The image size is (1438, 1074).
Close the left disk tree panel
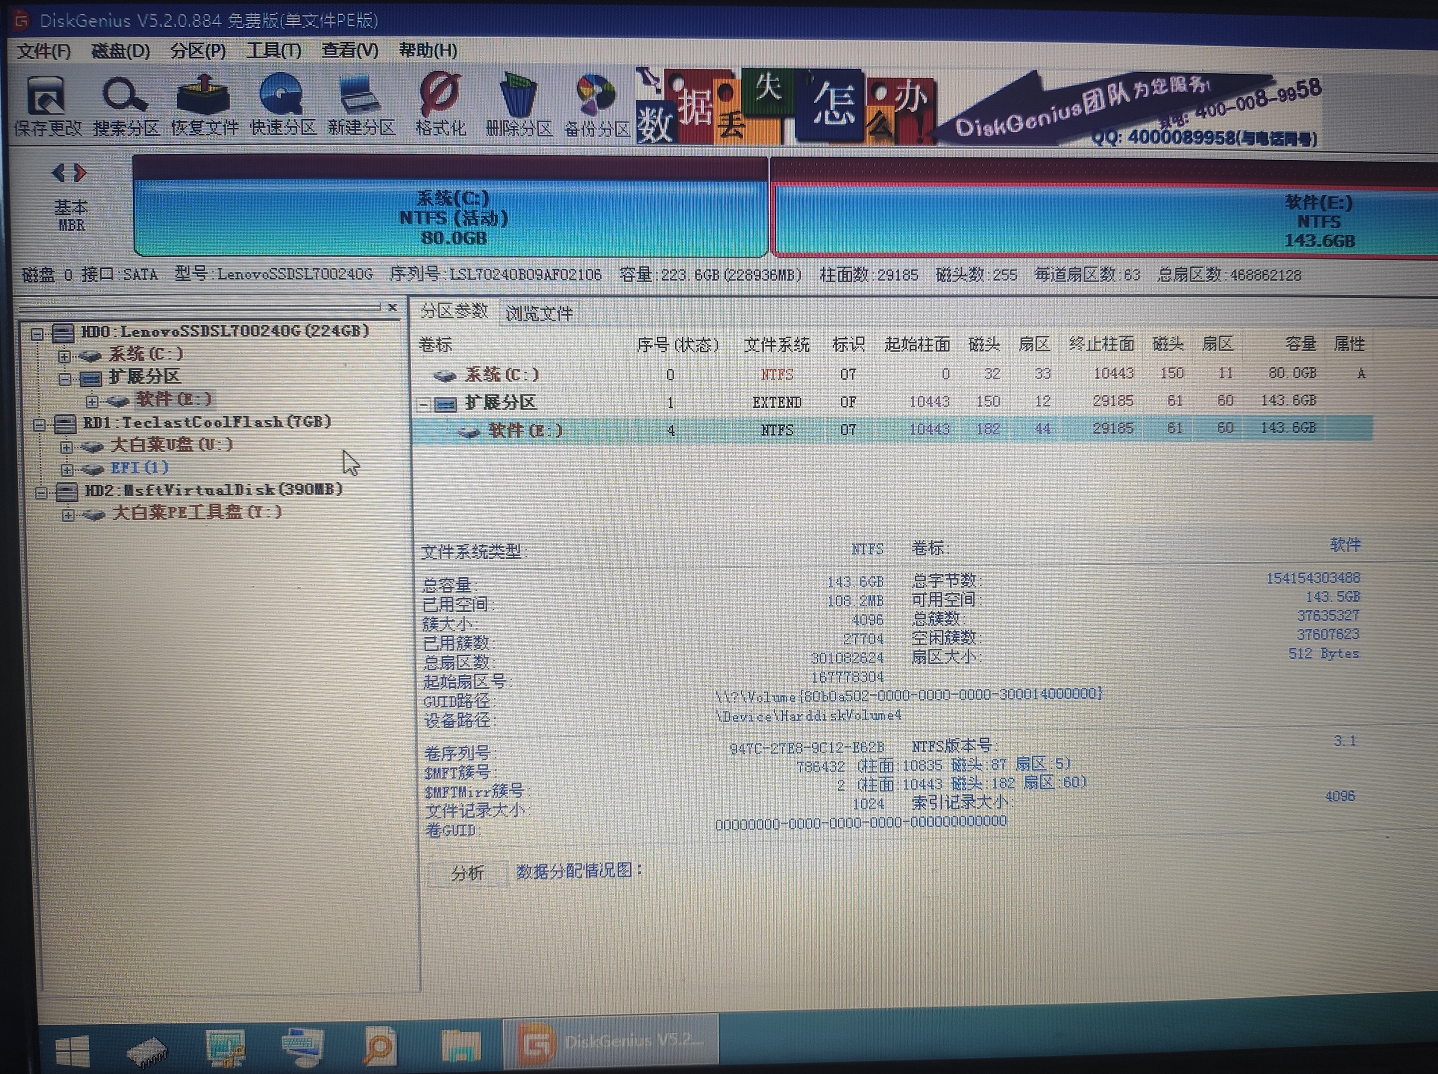coord(393,307)
